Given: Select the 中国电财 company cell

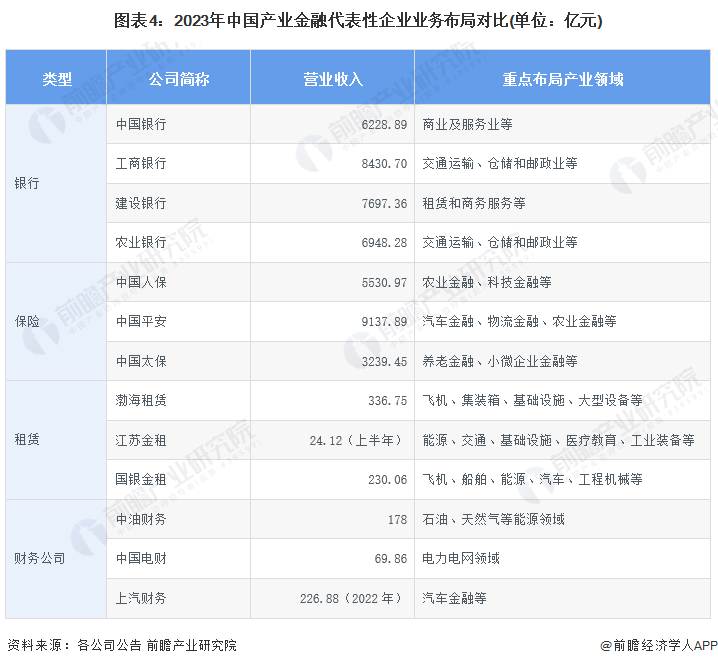Looking at the screenshot, I should point(179,559).
